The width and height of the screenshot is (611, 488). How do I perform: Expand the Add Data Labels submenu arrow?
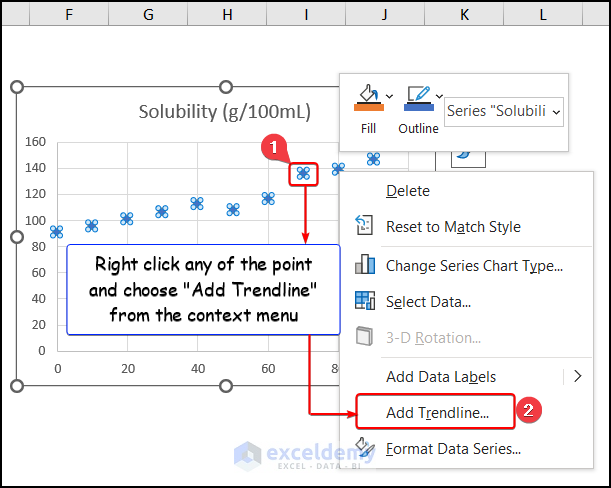[577, 377]
